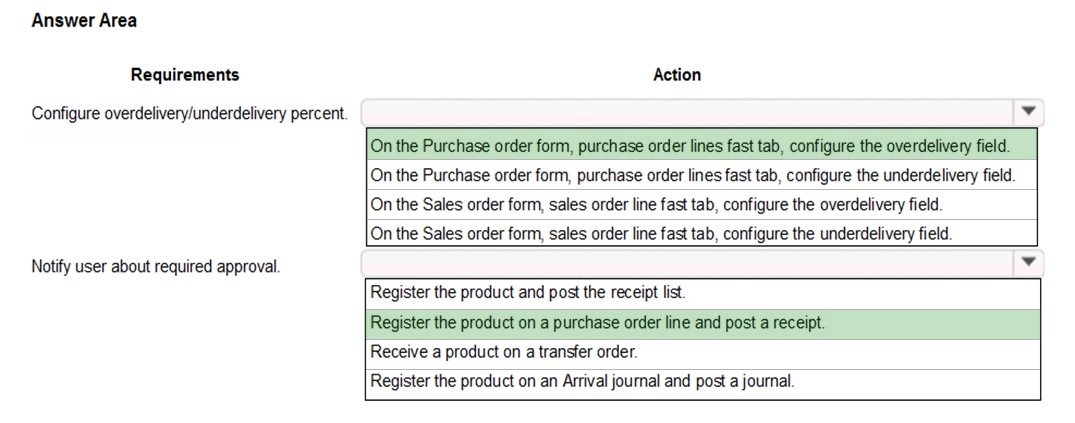
Task: Choose Sales order form overdelivery field option
Action: pos(702,204)
